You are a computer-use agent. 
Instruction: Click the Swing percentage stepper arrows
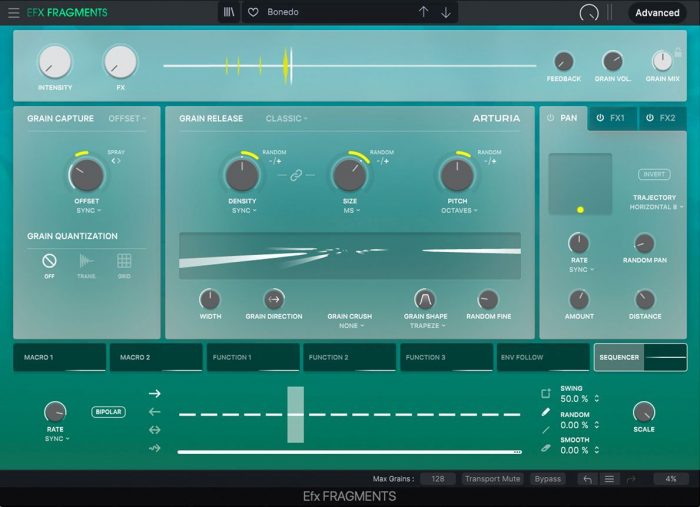tap(596, 399)
